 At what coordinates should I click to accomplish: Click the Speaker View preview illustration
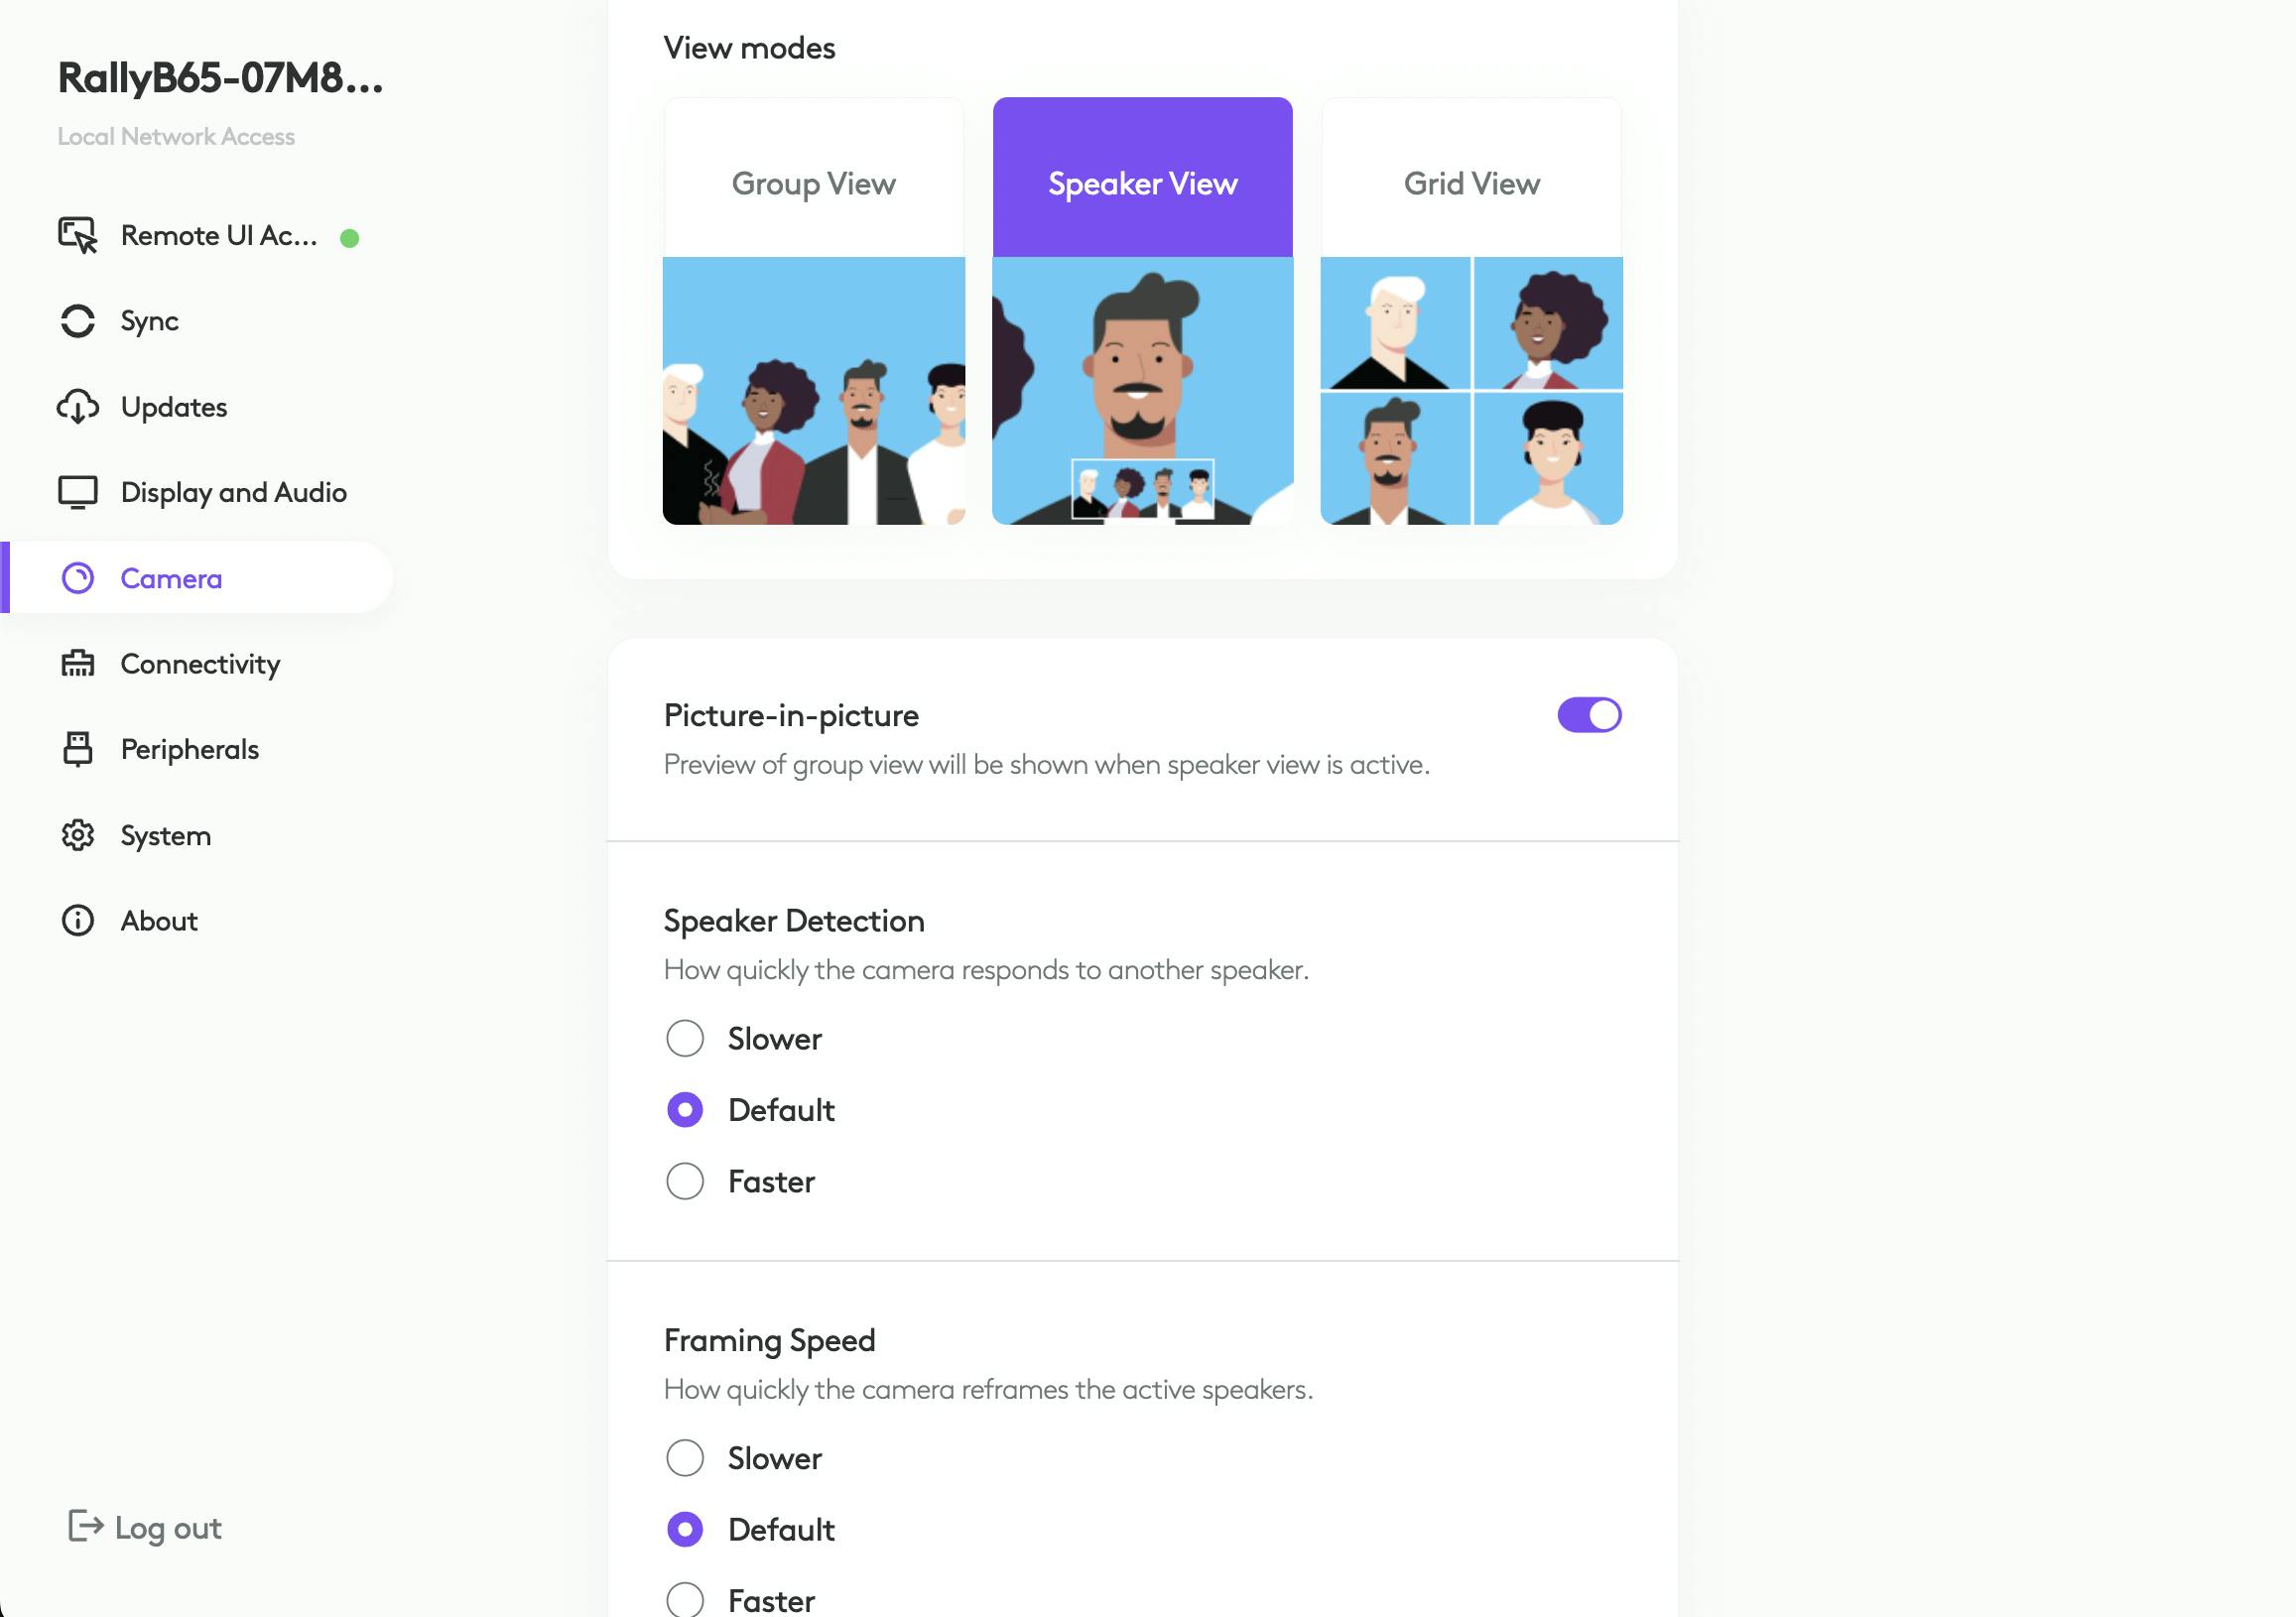pos(1142,391)
